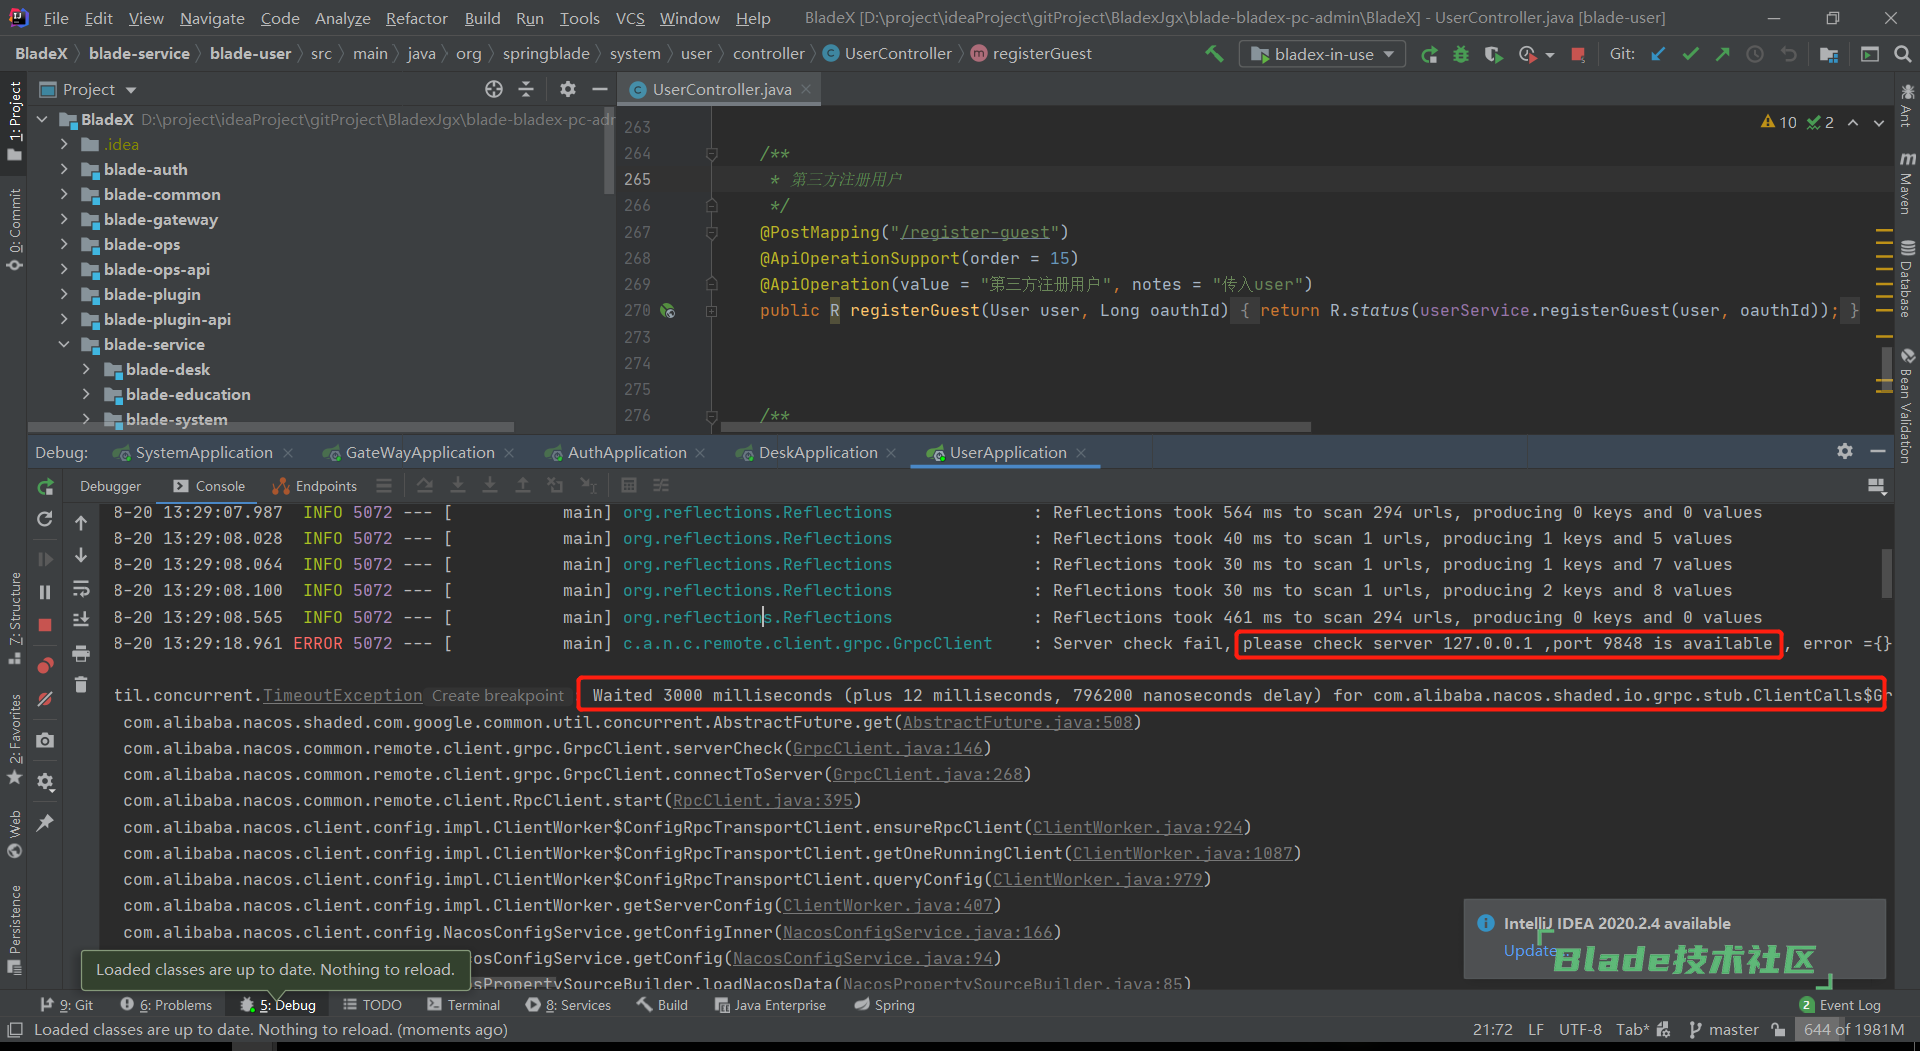
Task: Click the Debug bug icon in main toolbar
Action: click(1461, 54)
